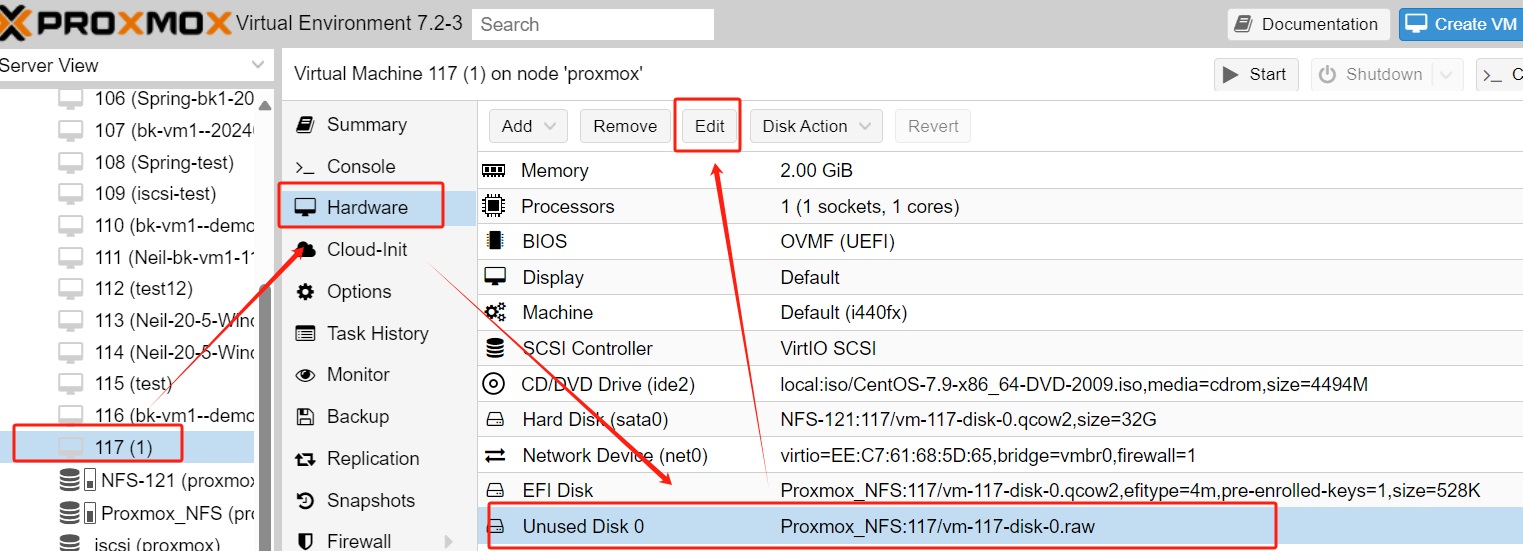
Task: Click the Firewall shield icon
Action: click(x=305, y=541)
